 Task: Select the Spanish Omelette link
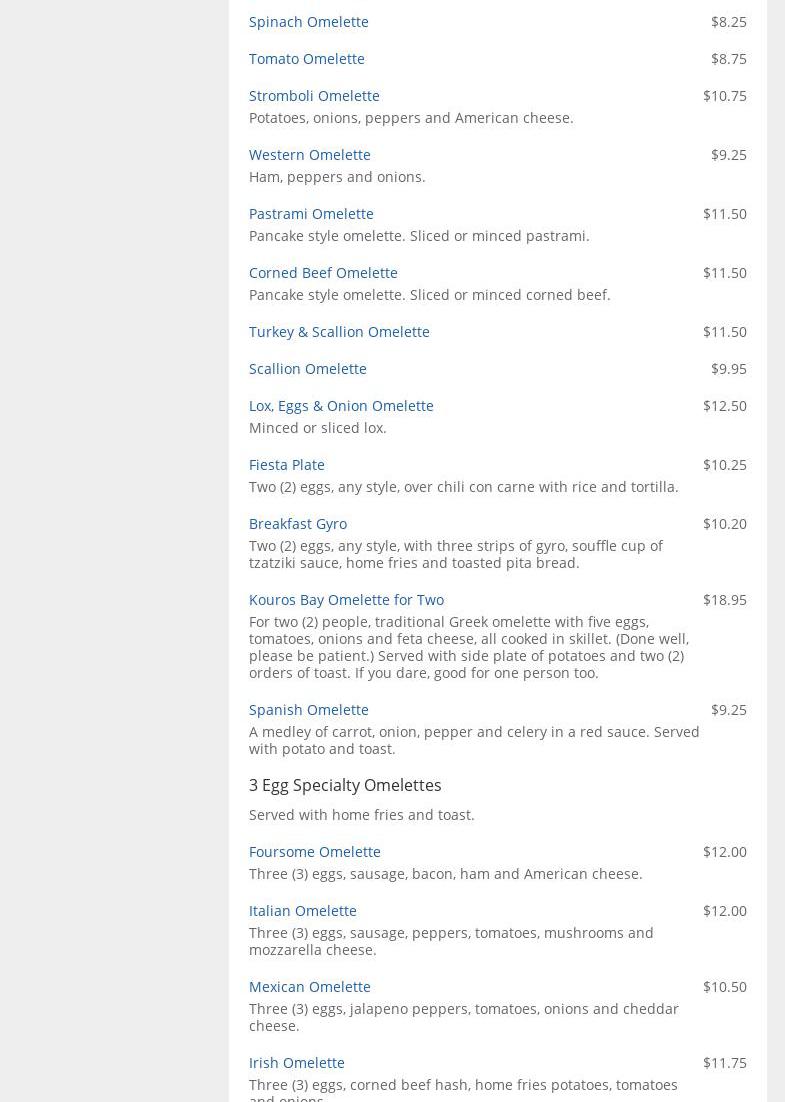click(x=308, y=709)
